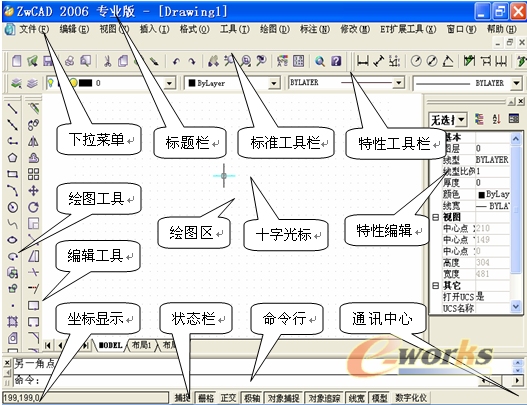Open the 格式(O) menu

194,30
